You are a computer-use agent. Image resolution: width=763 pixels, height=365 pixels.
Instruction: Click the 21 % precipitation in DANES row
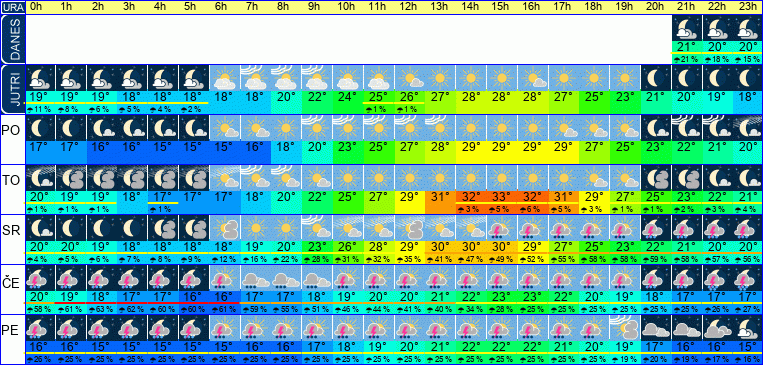tap(687, 59)
